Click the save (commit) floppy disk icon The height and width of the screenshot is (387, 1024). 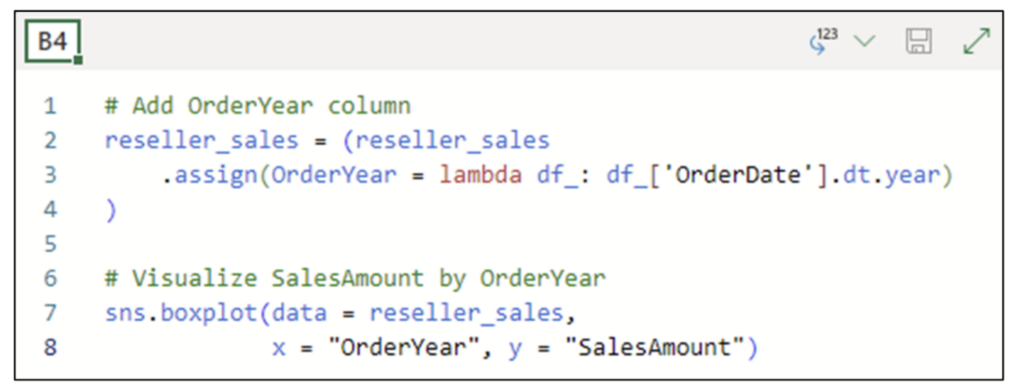tap(918, 42)
